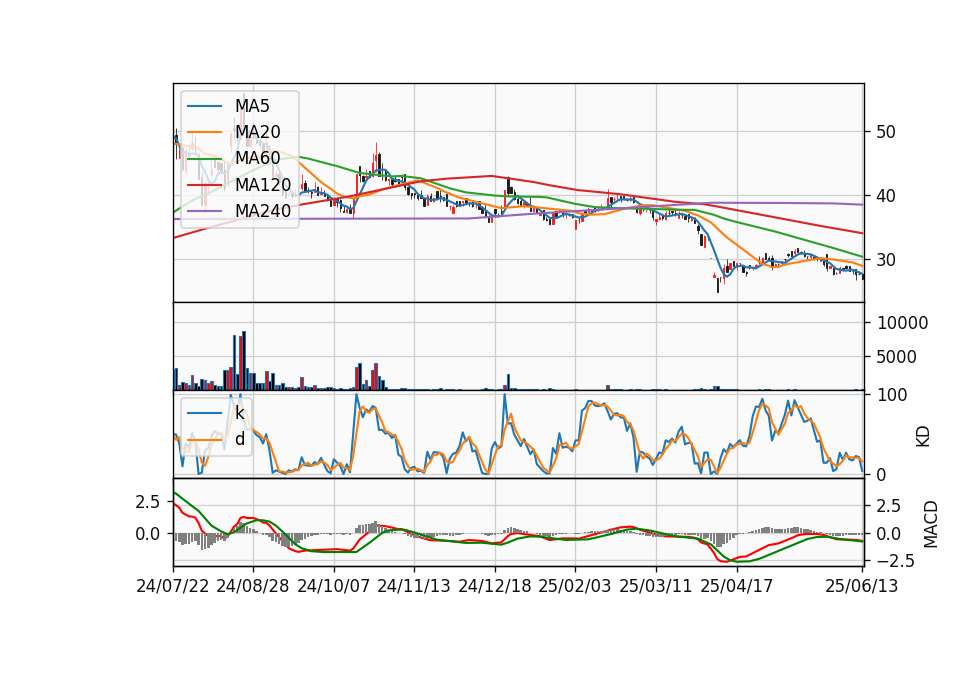Click the 24/11/13 date axis label
The height and width of the screenshot is (690, 960).
[x=414, y=586]
